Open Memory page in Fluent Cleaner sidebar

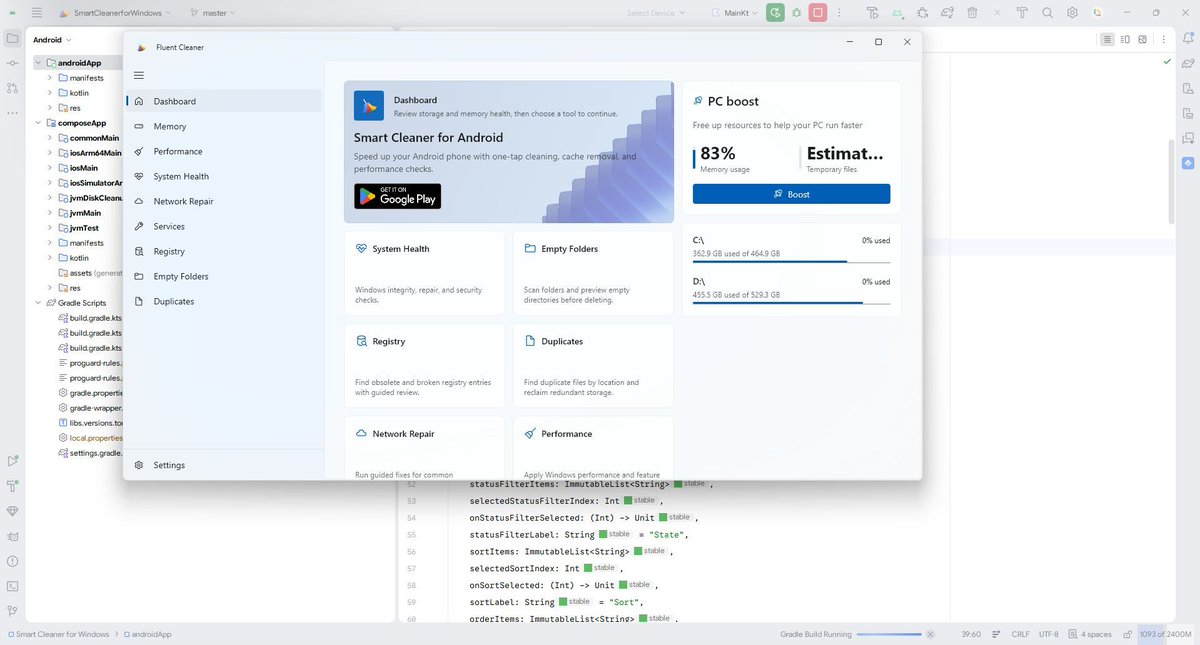tap(222, 126)
